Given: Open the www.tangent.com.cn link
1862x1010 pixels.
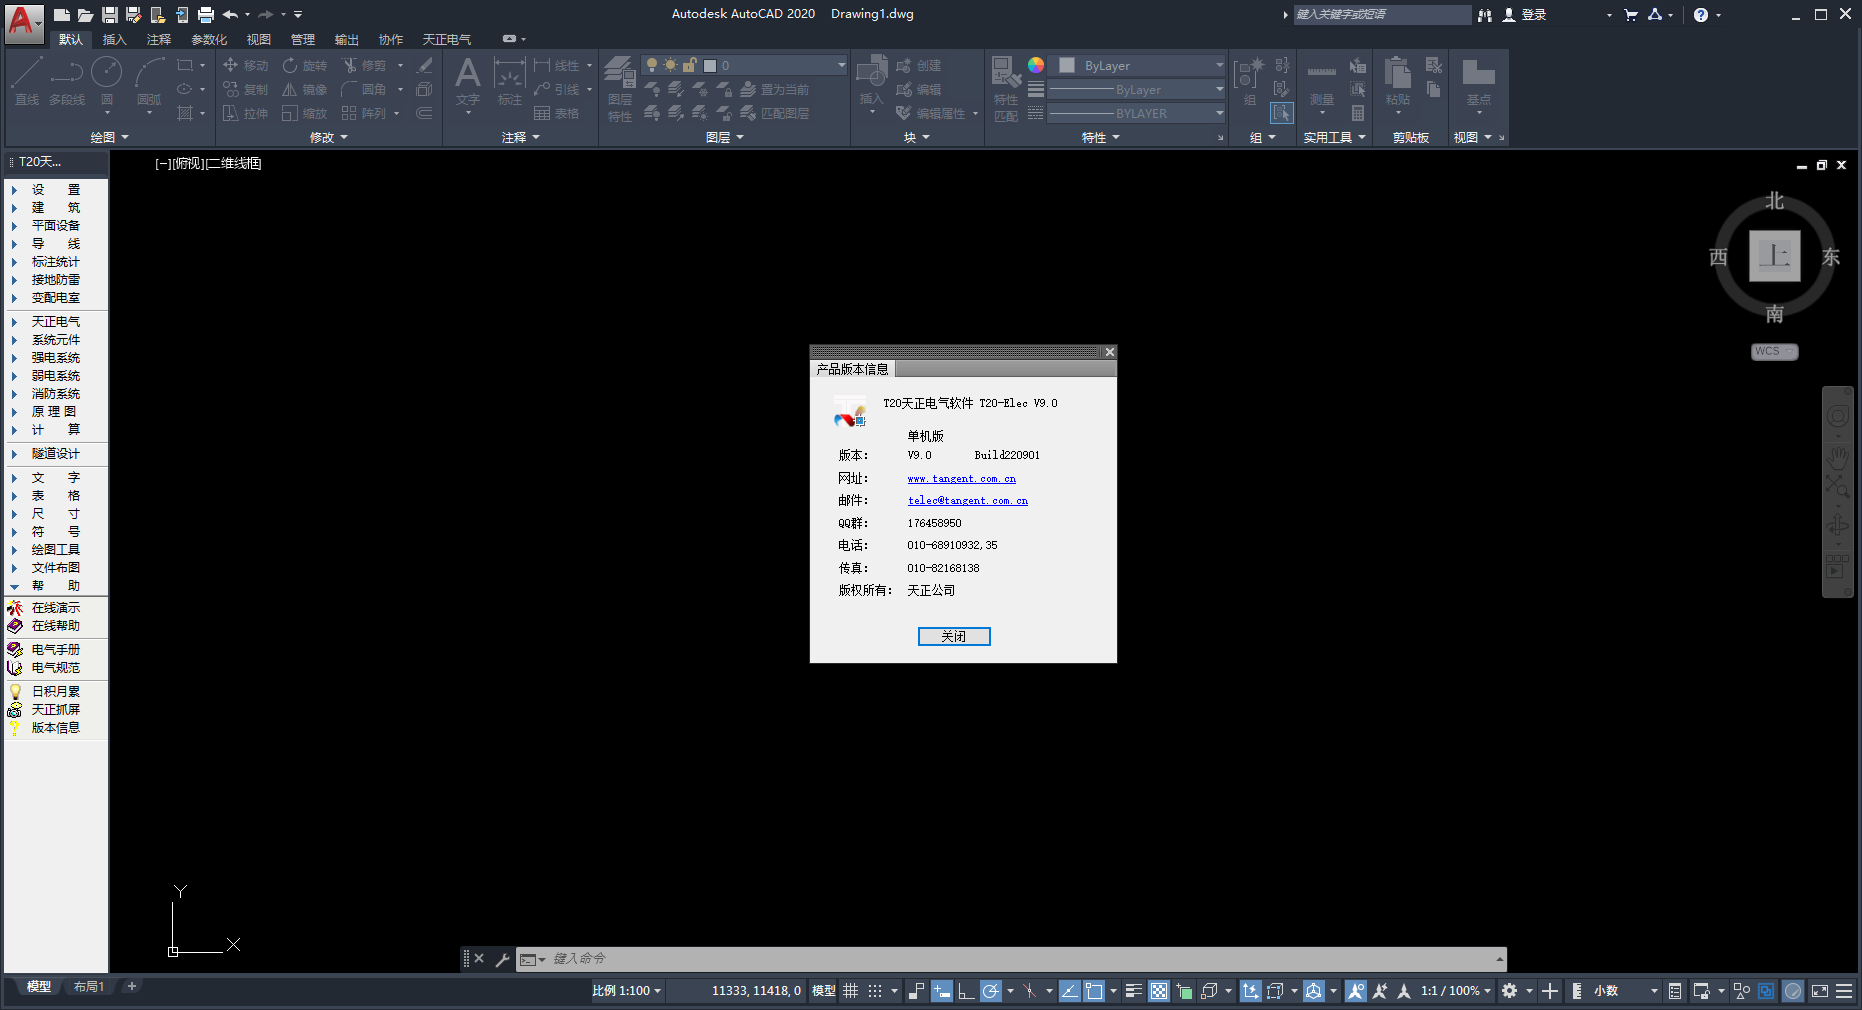Looking at the screenshot, I should (x=961, y=479).
